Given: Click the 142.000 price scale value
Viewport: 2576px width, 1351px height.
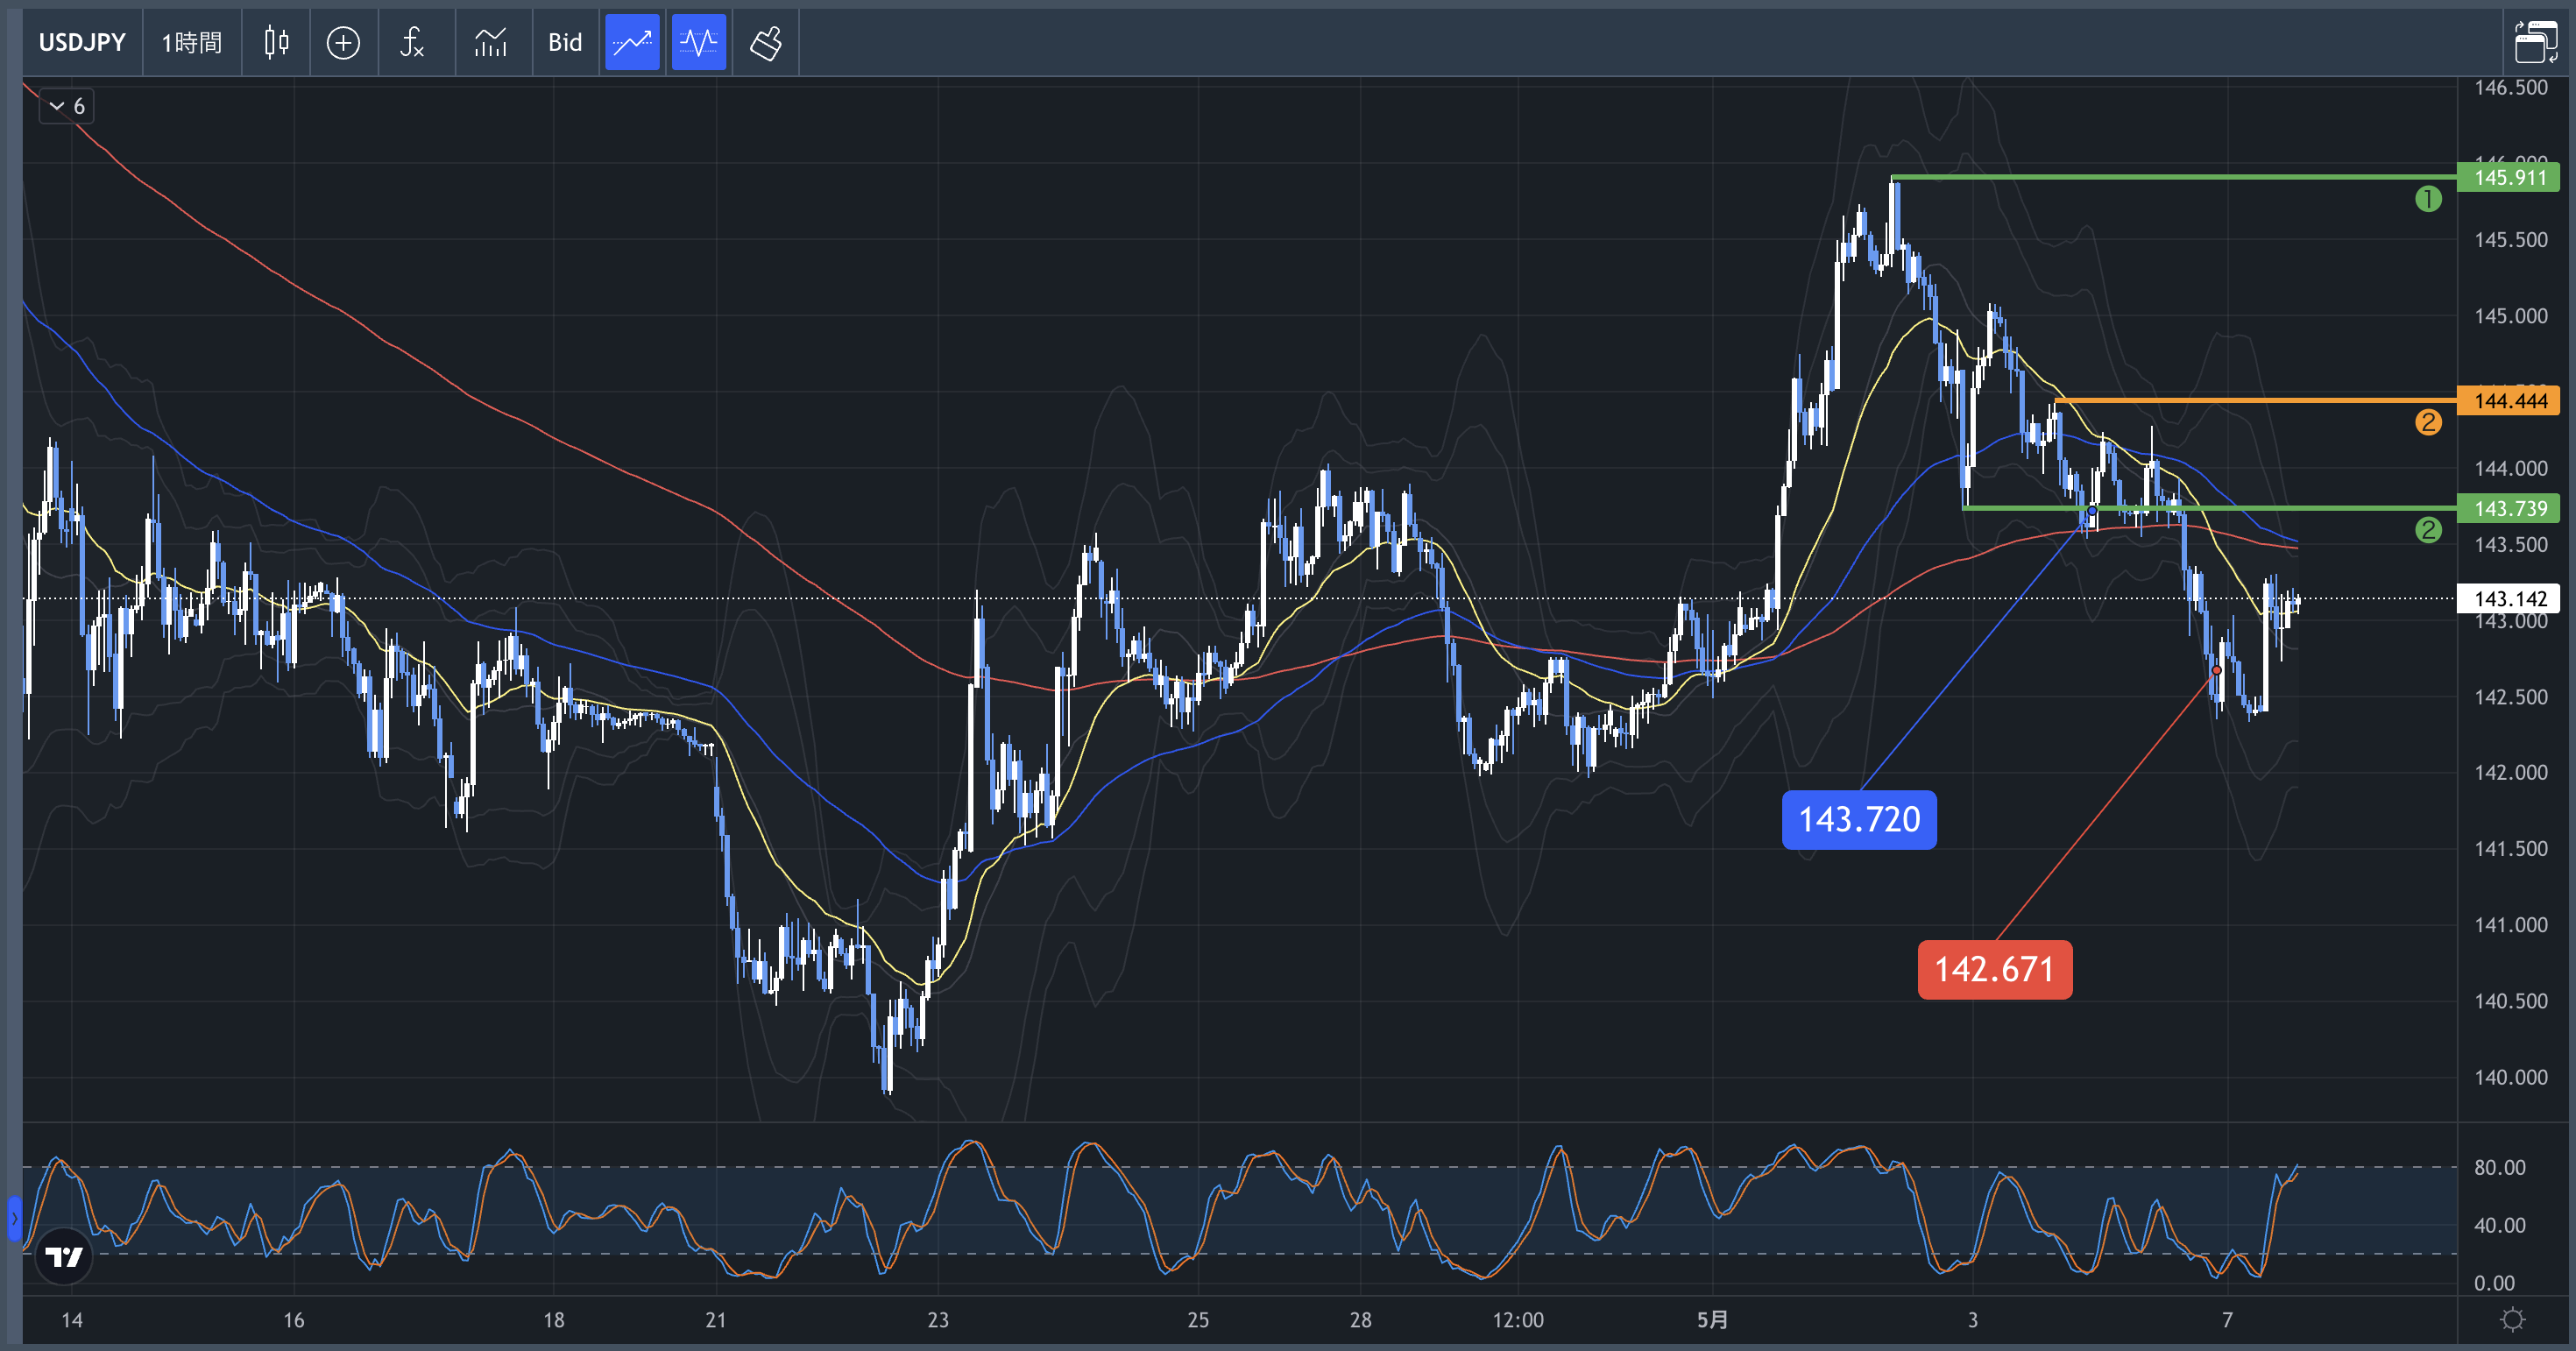Looking at the screenshot, I should (x=2510, y=772).
